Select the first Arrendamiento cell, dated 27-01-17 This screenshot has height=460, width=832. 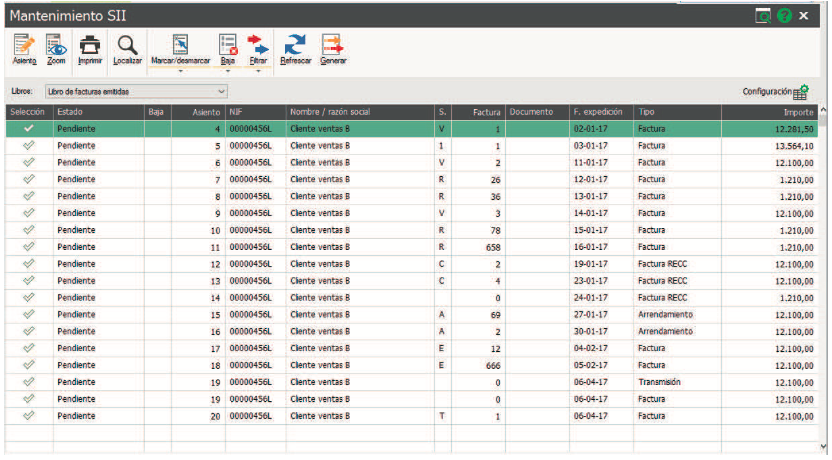677,315
